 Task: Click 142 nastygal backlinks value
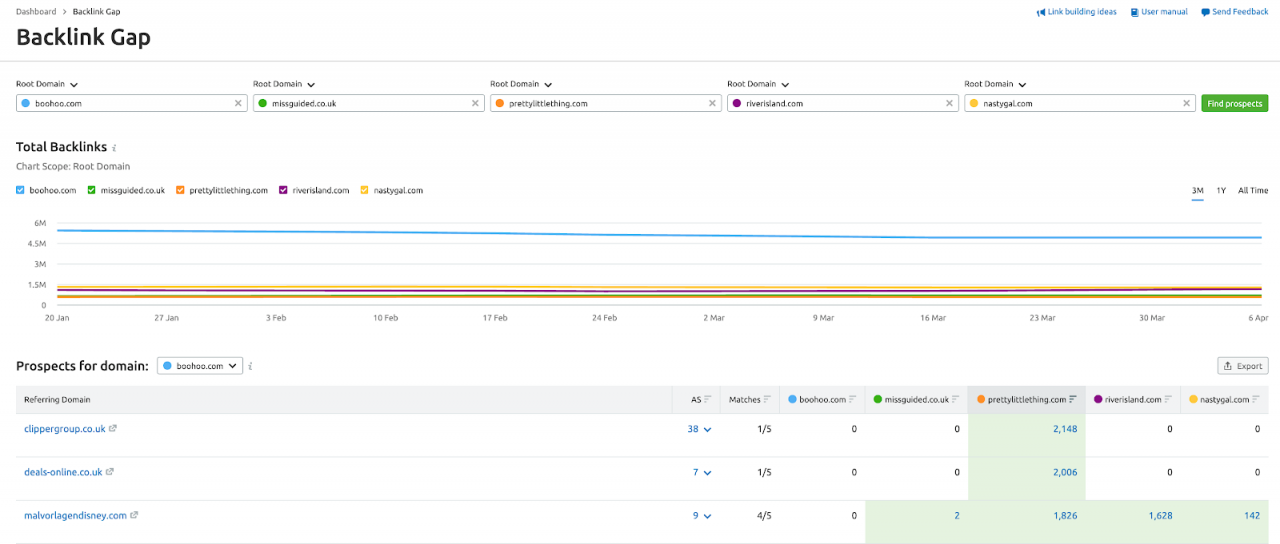tap(1252, 516)
